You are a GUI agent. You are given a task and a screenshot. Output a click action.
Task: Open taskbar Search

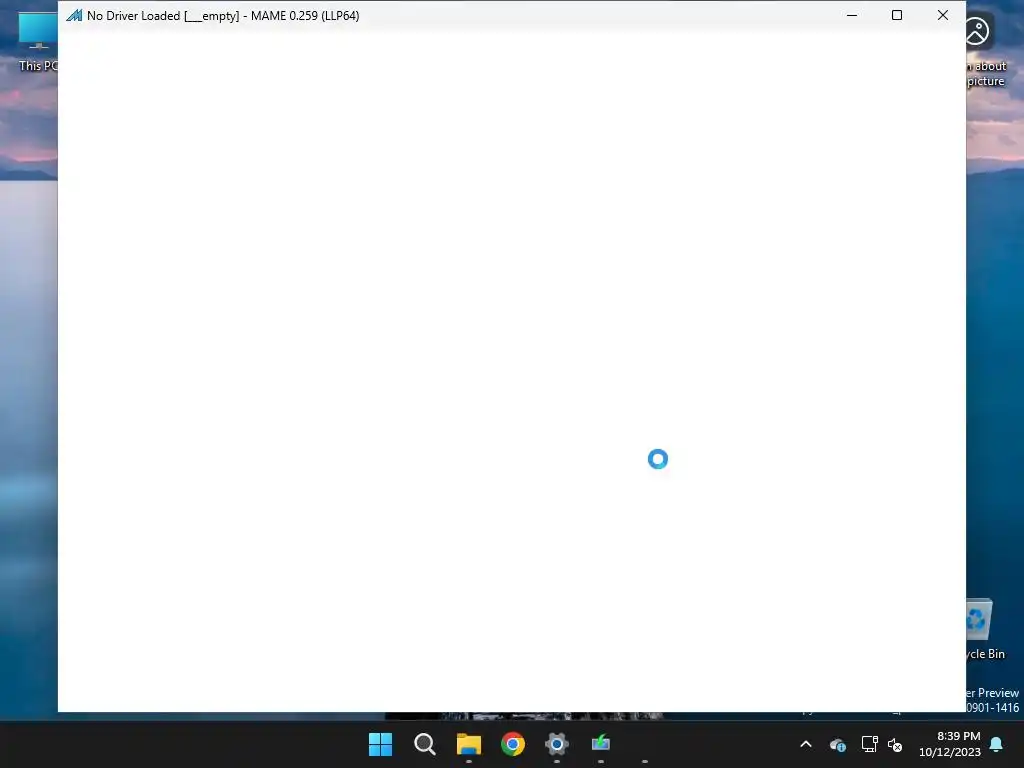pos(424,744)
